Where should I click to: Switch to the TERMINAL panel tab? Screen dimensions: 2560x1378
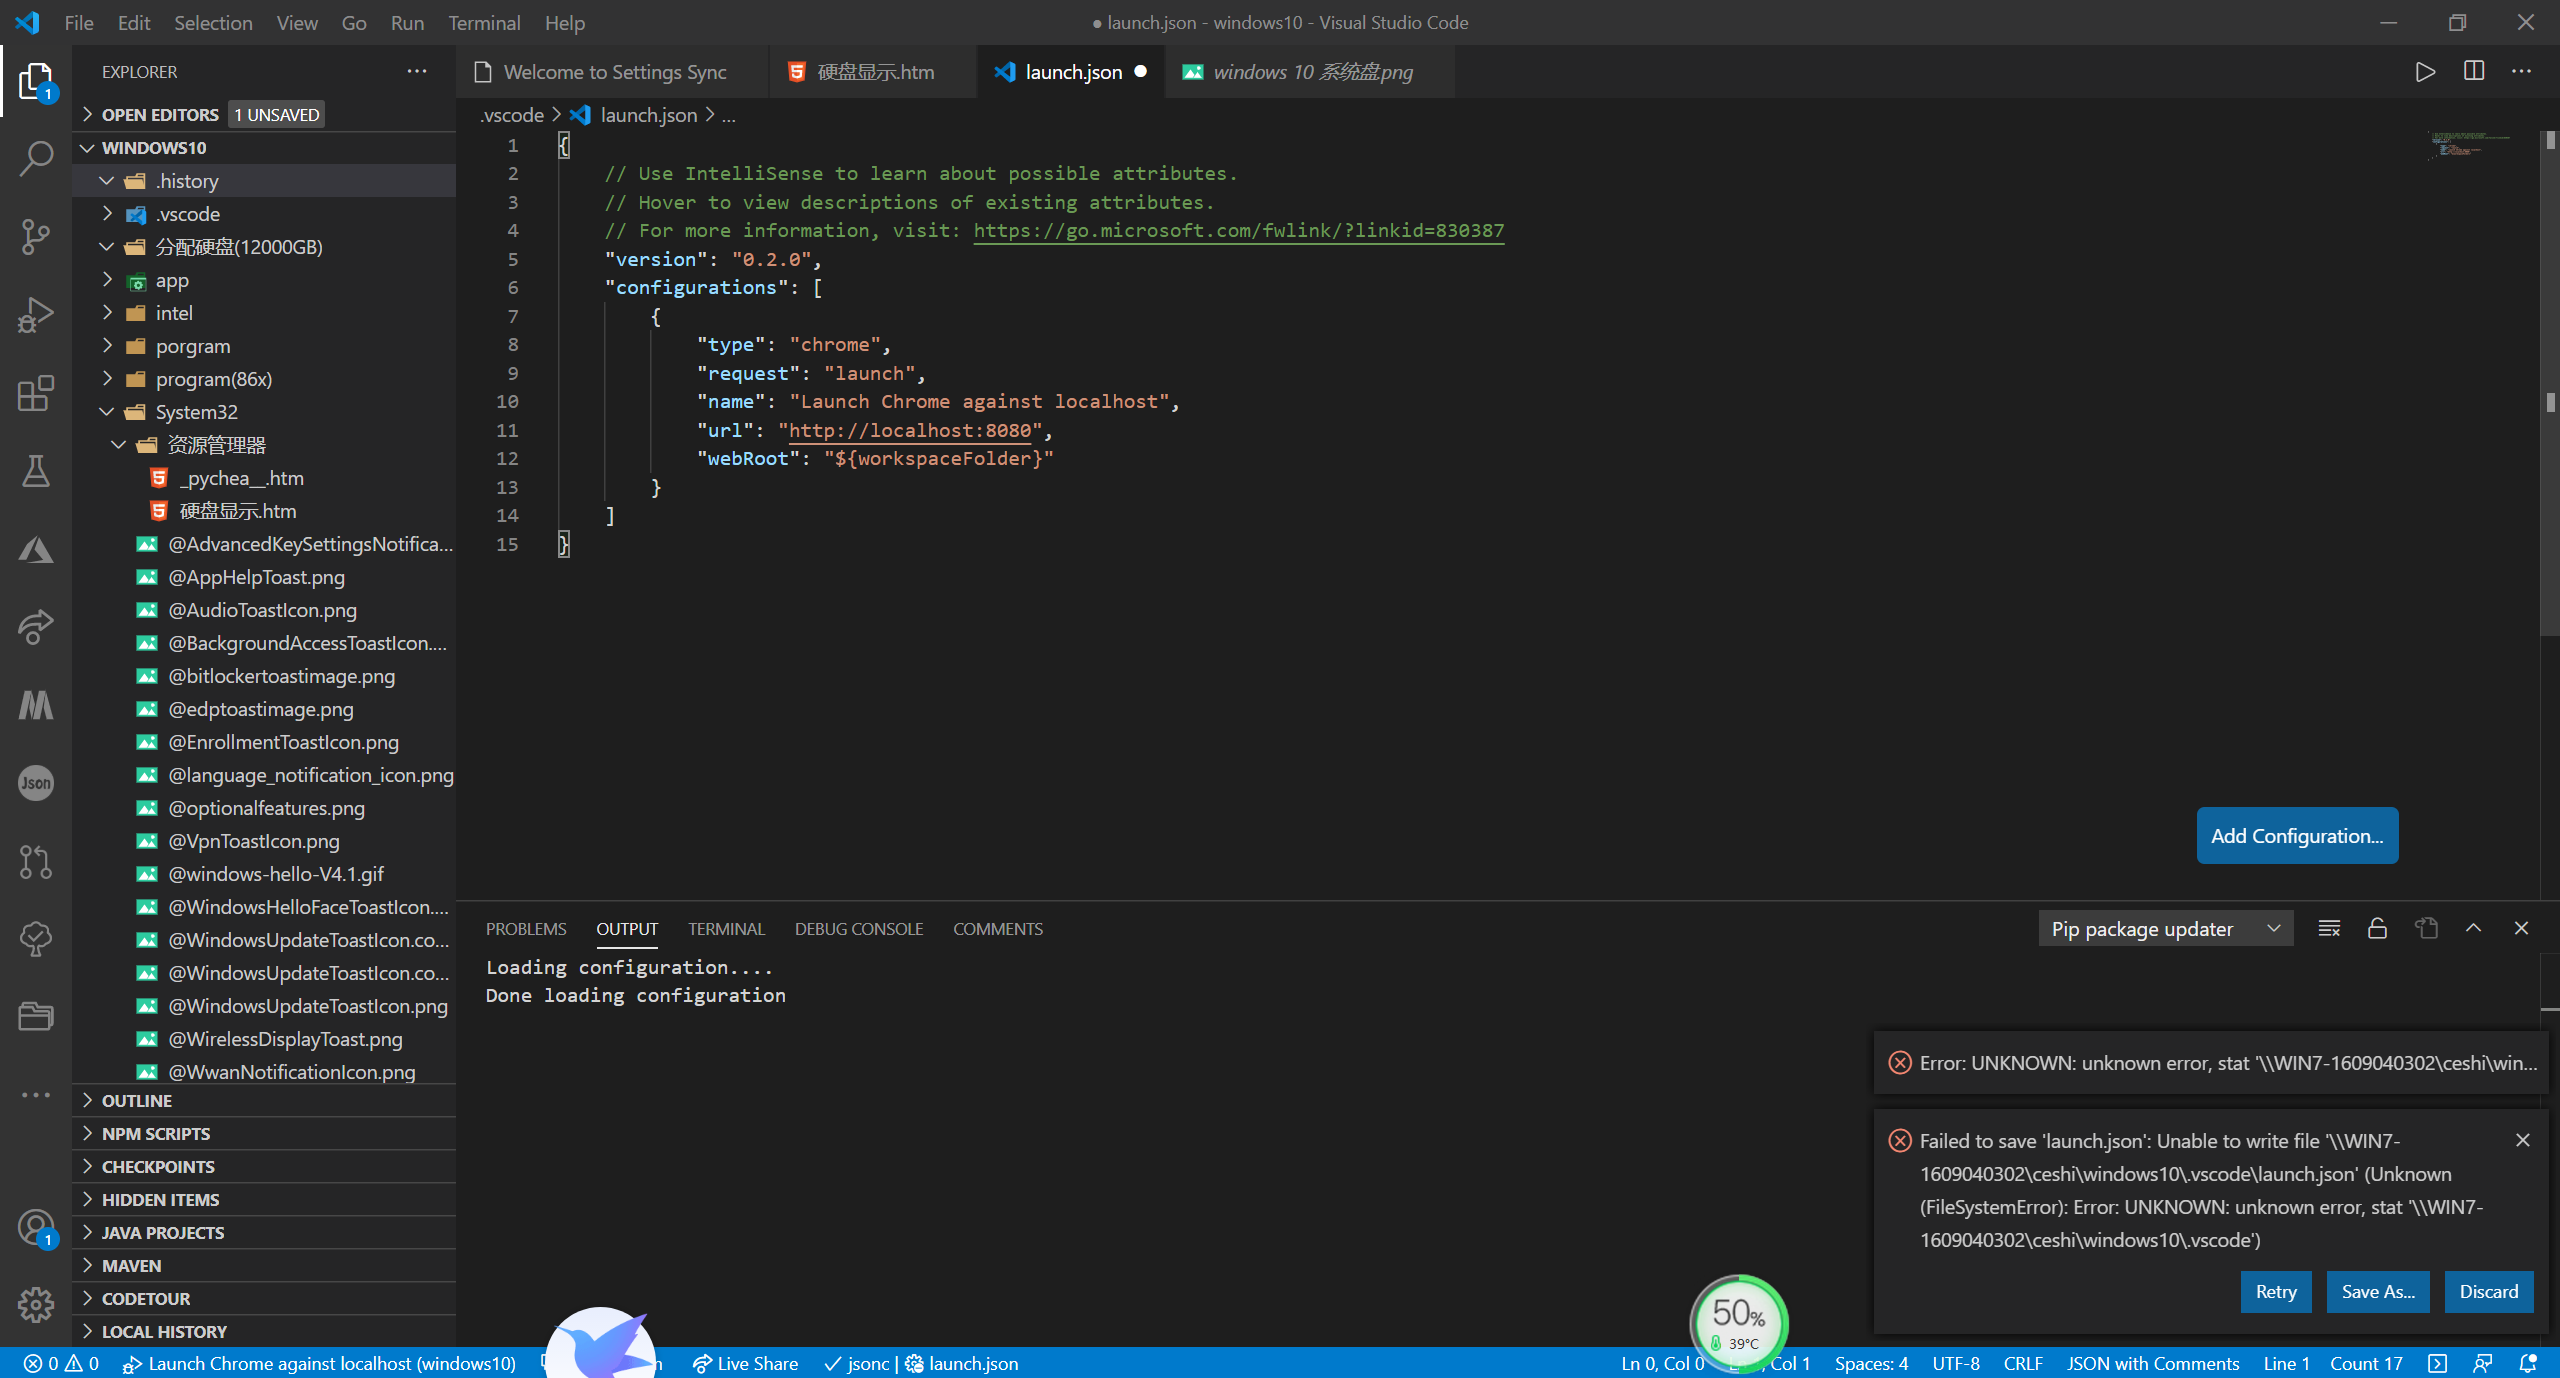pyautogui.click(x=726, y=929)
